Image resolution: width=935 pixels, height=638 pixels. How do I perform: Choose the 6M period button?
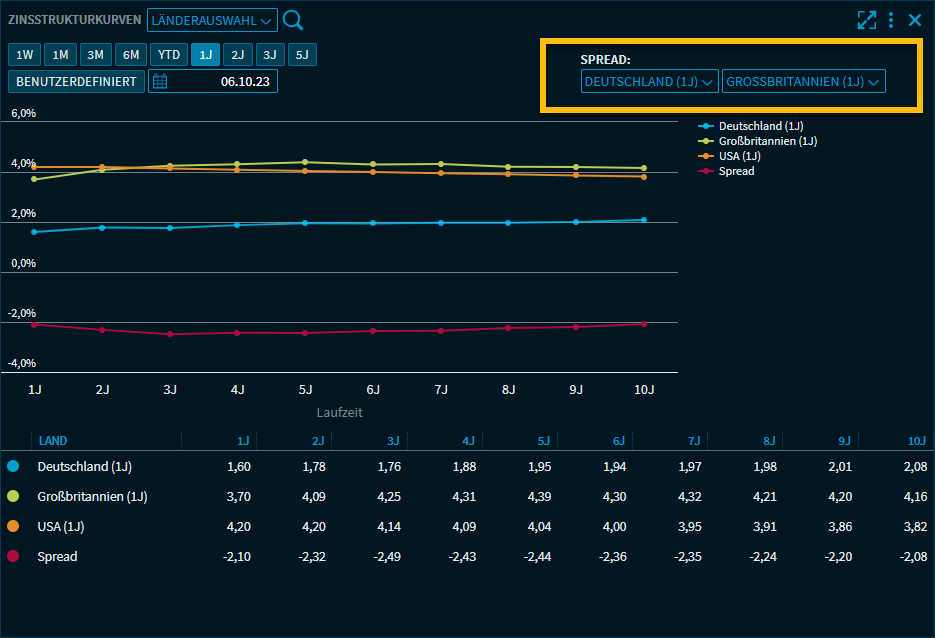[130, 55]
